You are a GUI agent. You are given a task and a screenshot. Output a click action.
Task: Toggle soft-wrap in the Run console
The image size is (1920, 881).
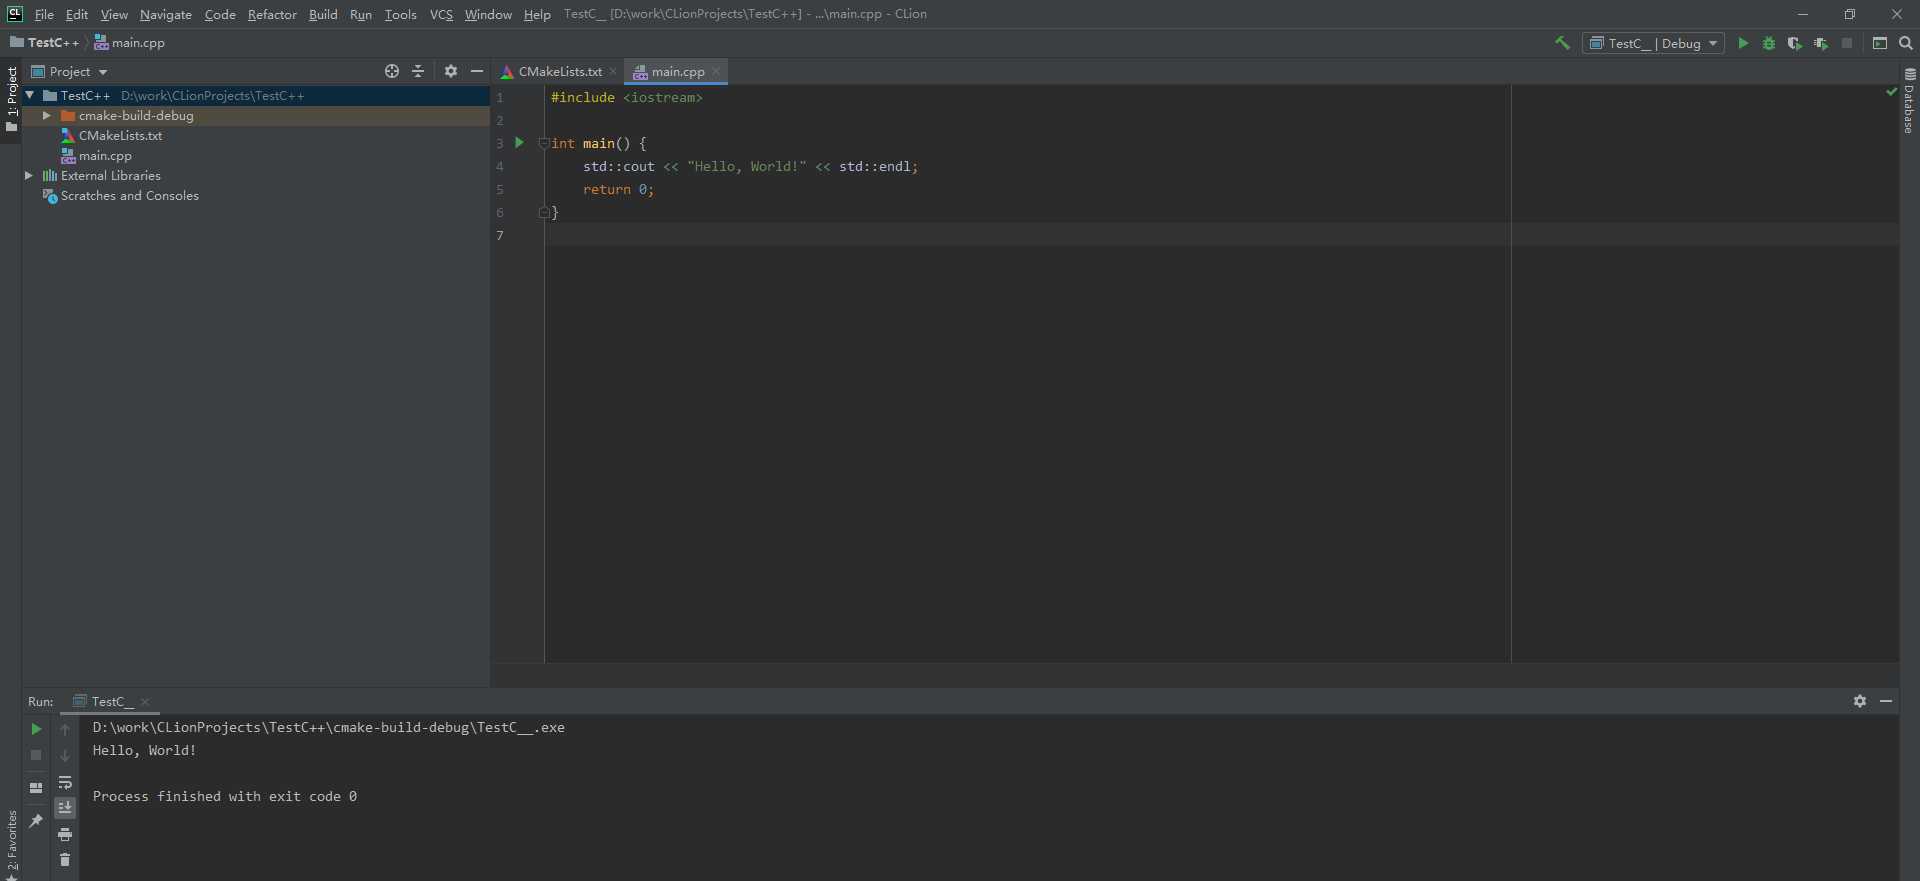(65, 782)
